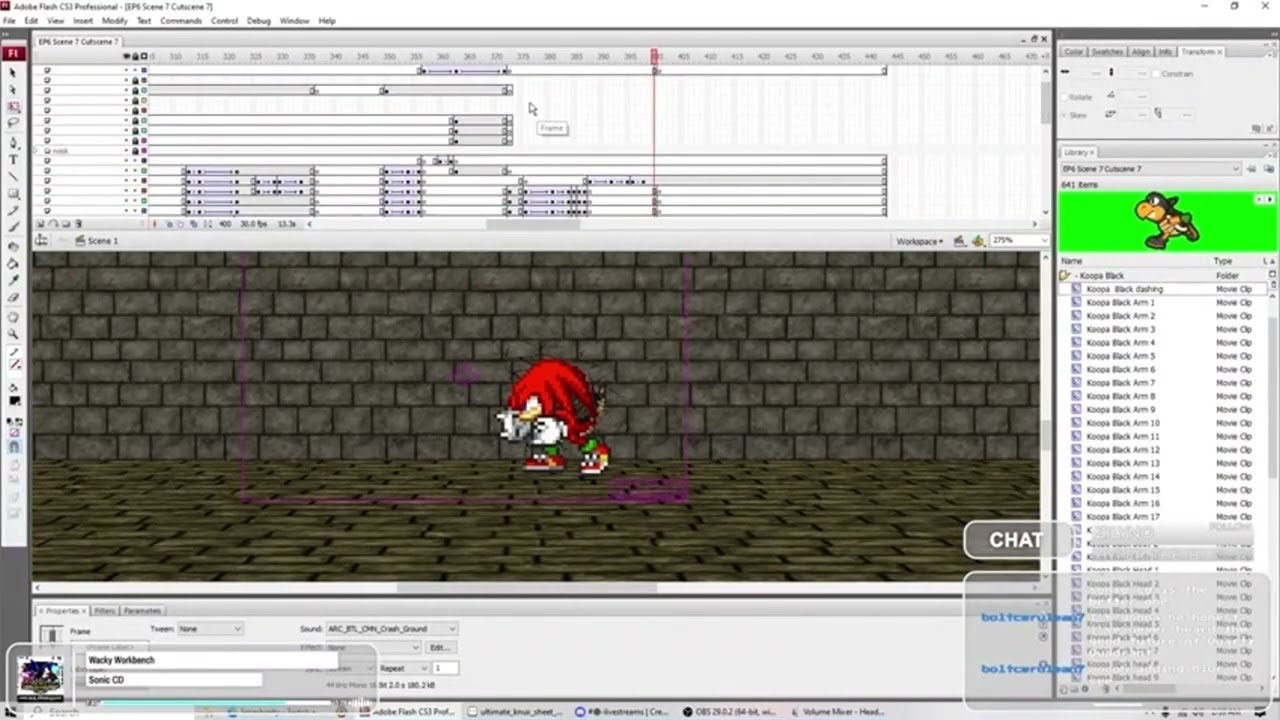Click the red playhead marker on timeline
This screenshot has width=1280, height=720.
tap(655, 56)
